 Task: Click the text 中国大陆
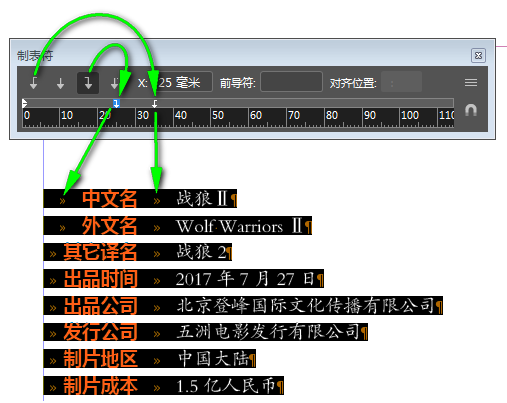pos(213,359)
